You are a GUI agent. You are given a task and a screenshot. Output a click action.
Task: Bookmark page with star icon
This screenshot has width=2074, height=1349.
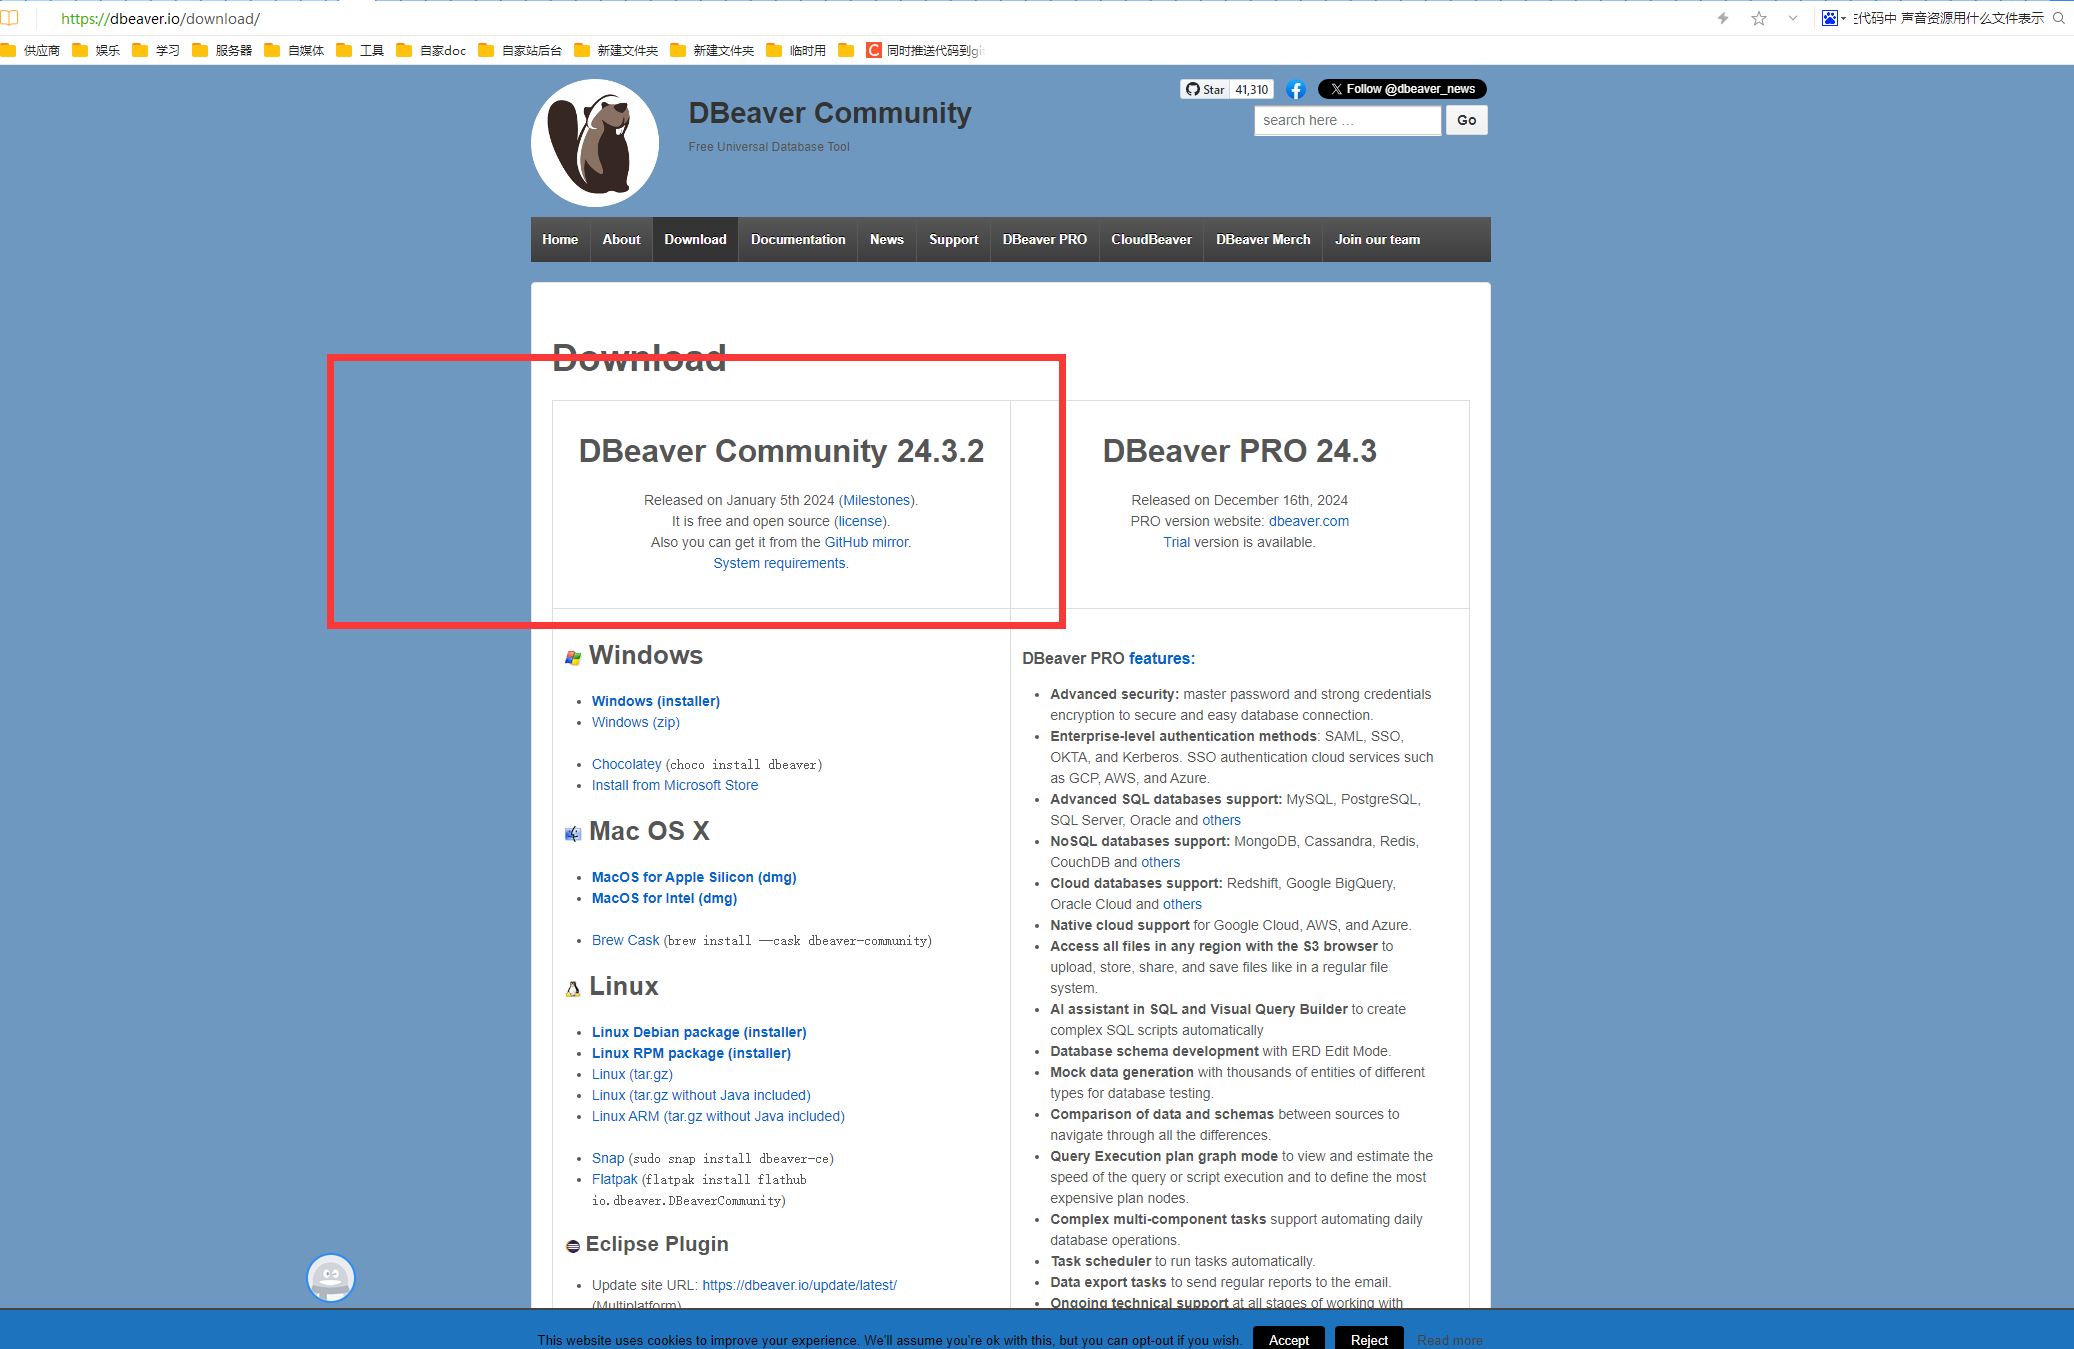1759,18
